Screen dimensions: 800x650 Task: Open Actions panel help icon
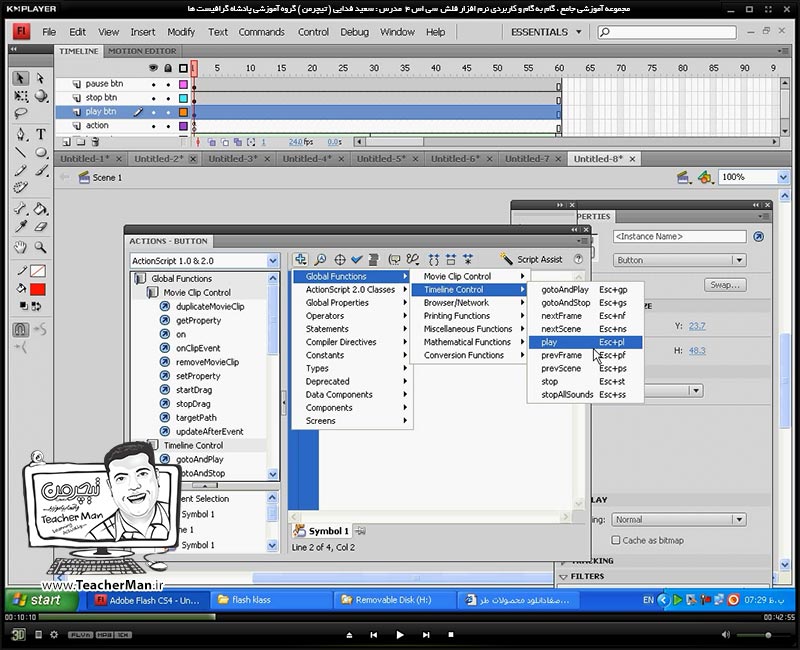(x=578, y=259)
